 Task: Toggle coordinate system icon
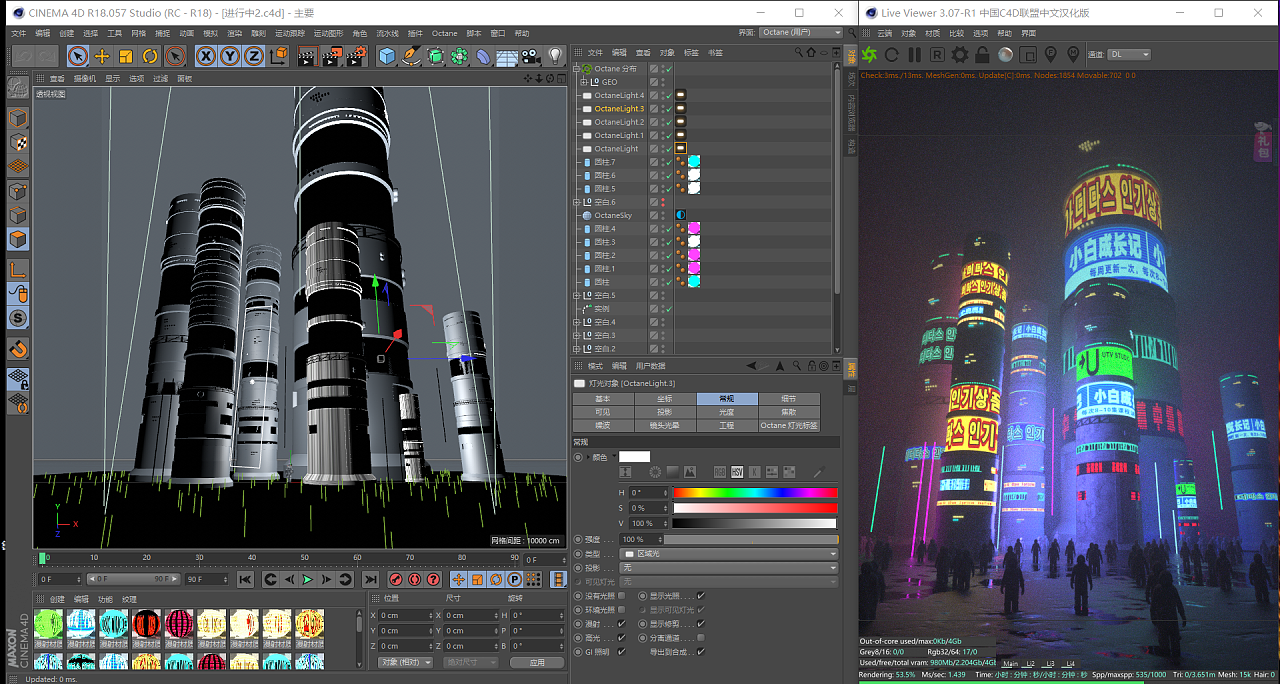point(278,56)
